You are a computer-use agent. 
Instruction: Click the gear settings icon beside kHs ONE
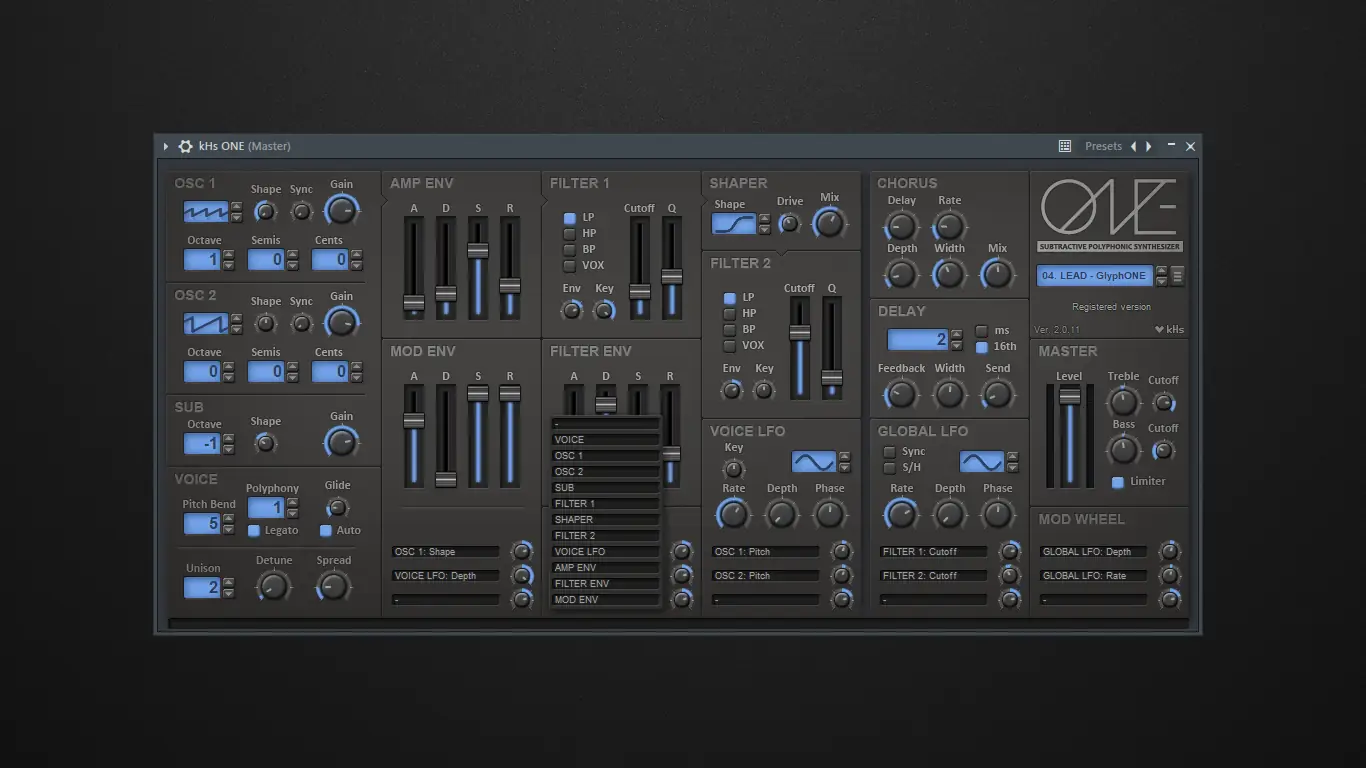185,146
